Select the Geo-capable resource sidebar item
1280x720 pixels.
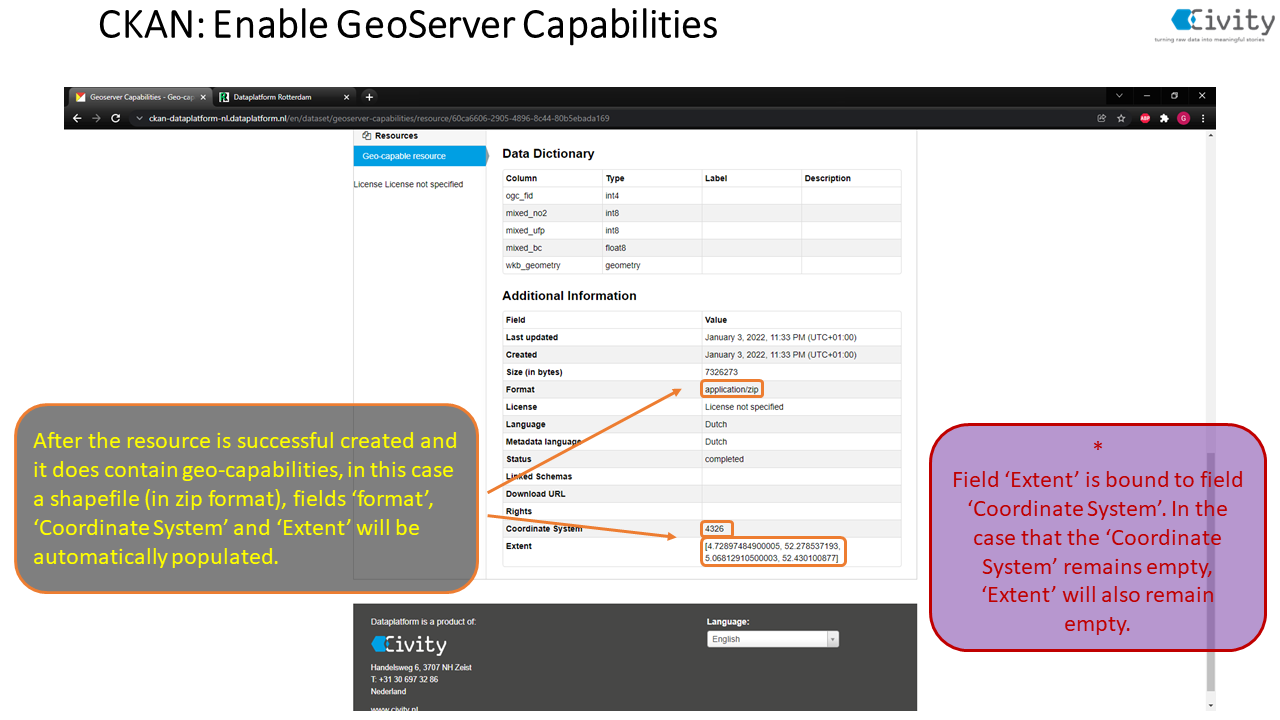[x=419, y=156]
